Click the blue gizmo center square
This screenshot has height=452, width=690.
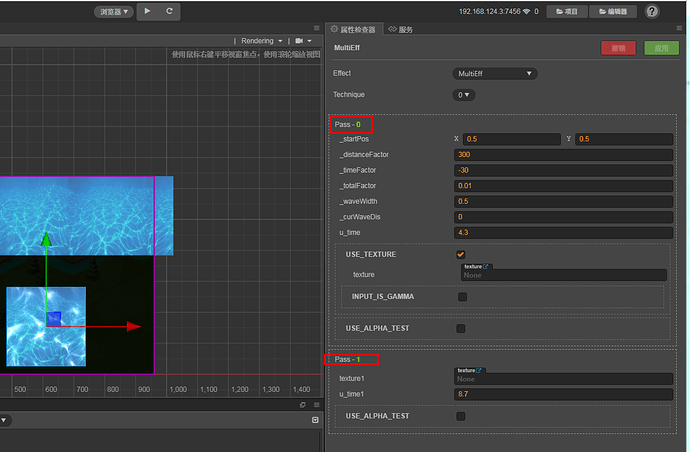[53, 319]
